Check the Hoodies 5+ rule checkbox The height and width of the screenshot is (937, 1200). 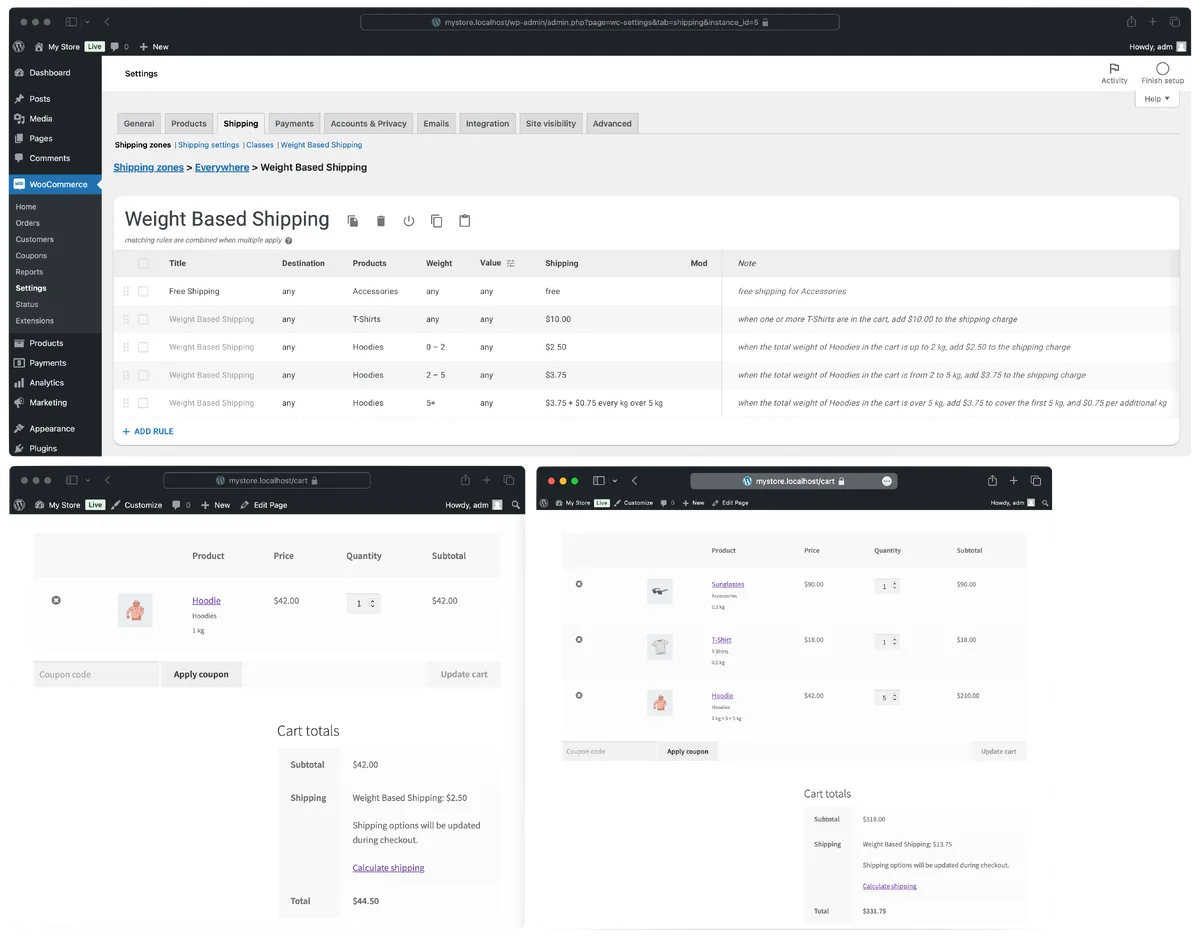143,403
